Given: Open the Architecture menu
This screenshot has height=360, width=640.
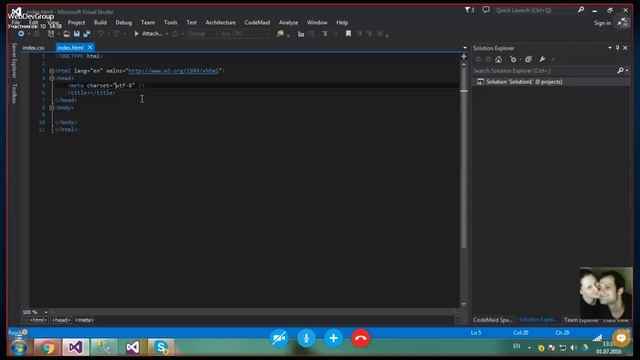Looking at the screenshot, I should click(x=220, y=22).
